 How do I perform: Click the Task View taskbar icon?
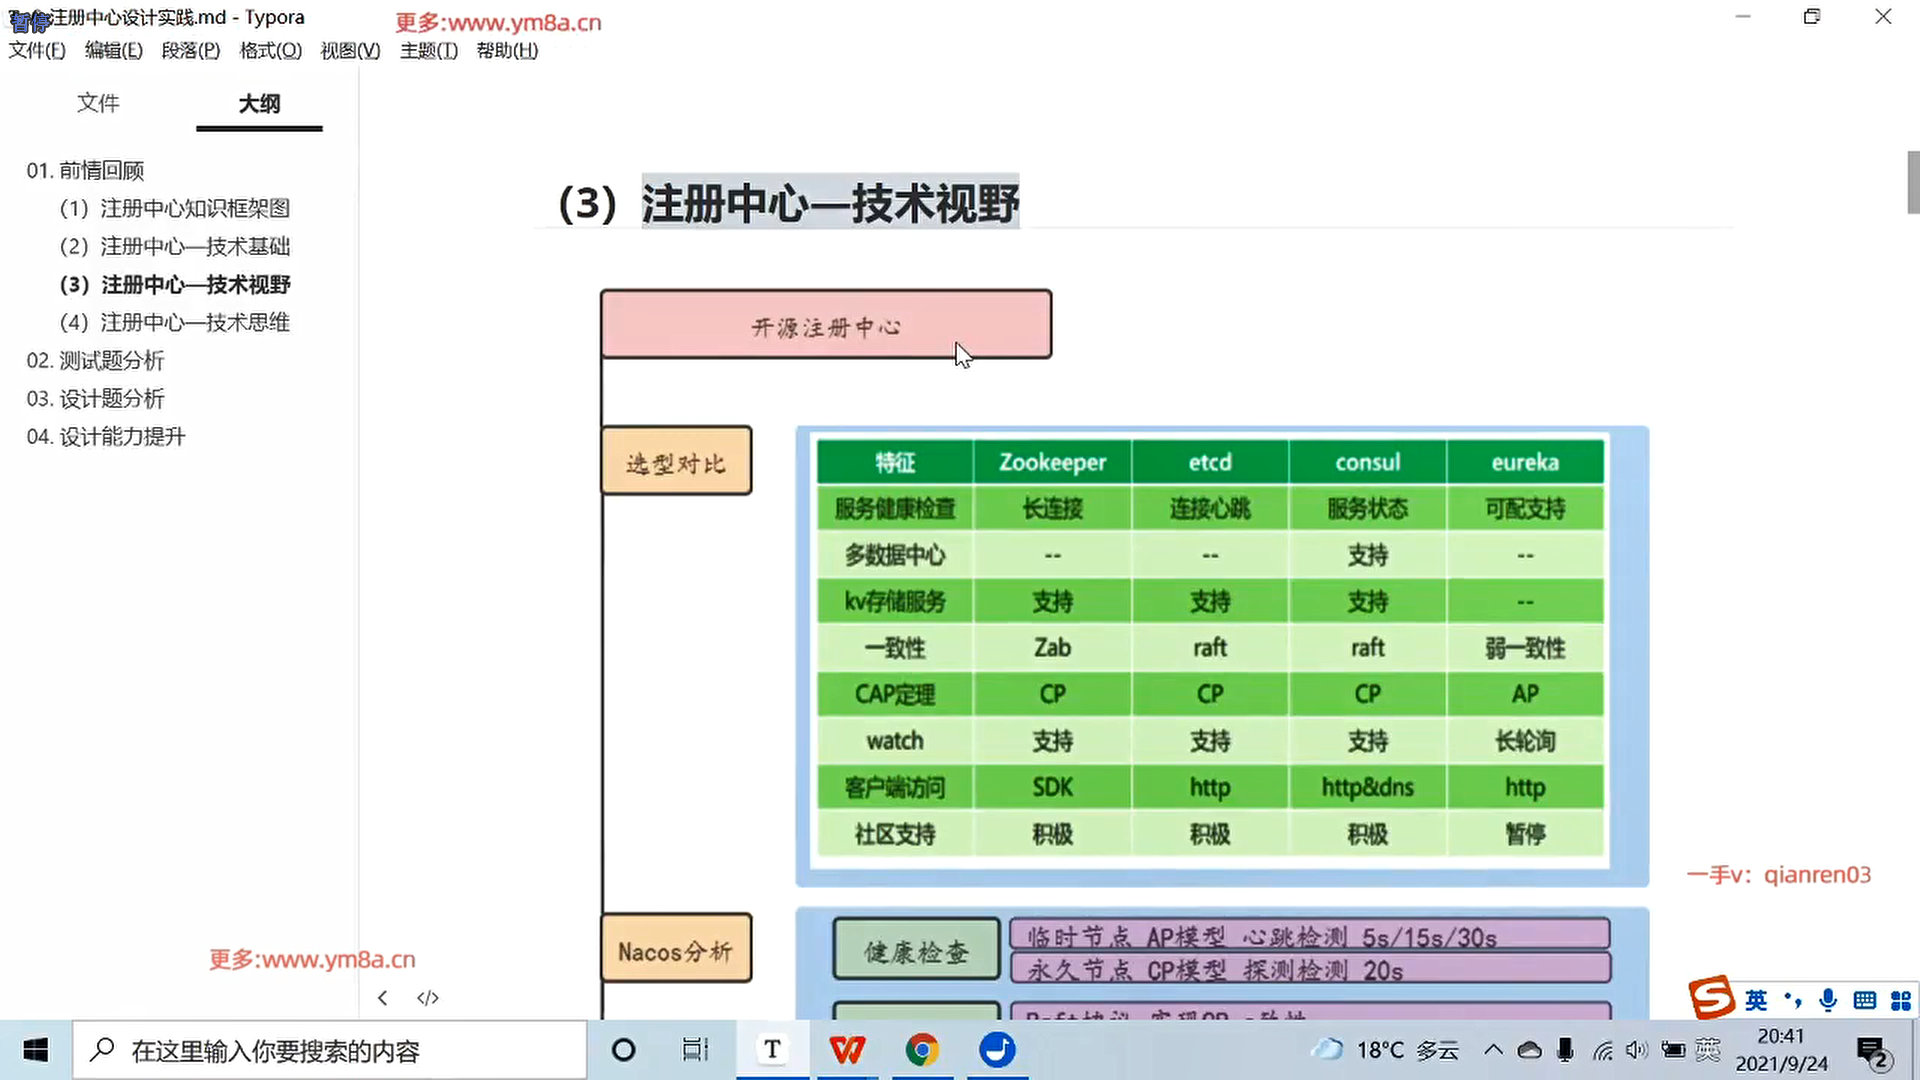(695, 1050)
